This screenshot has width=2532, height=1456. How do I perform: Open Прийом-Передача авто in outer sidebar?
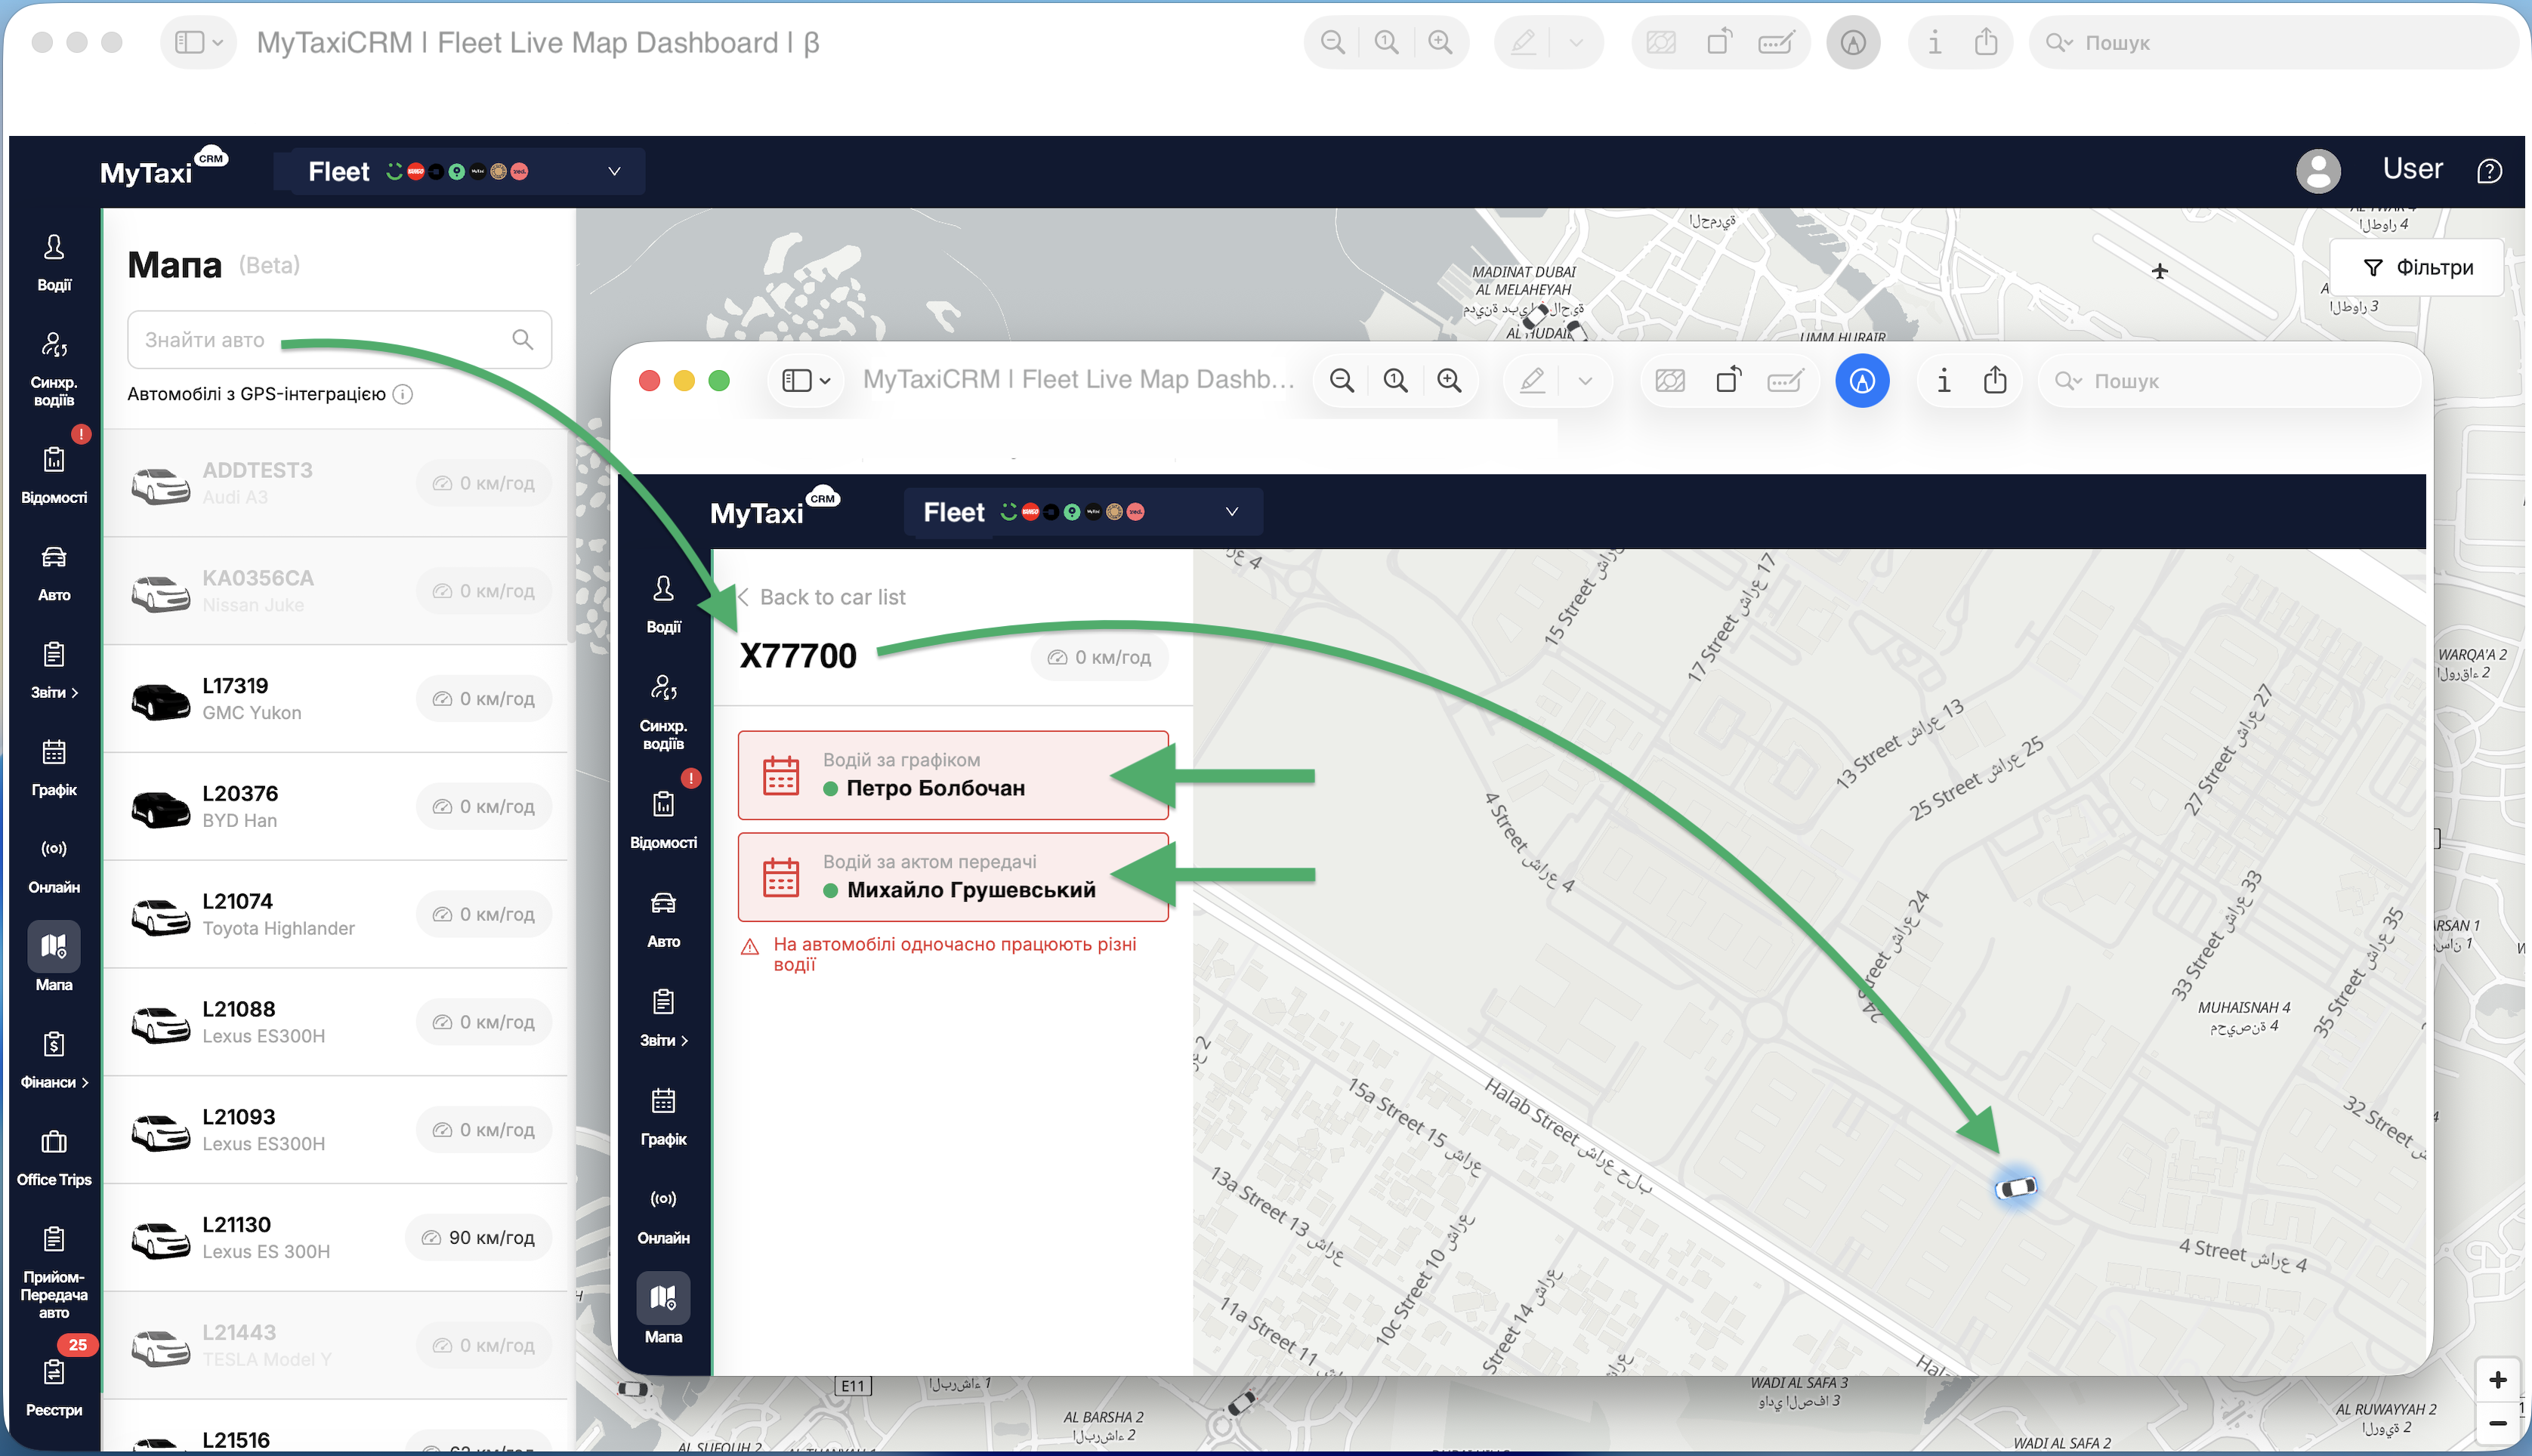(x=54, y=1272)
